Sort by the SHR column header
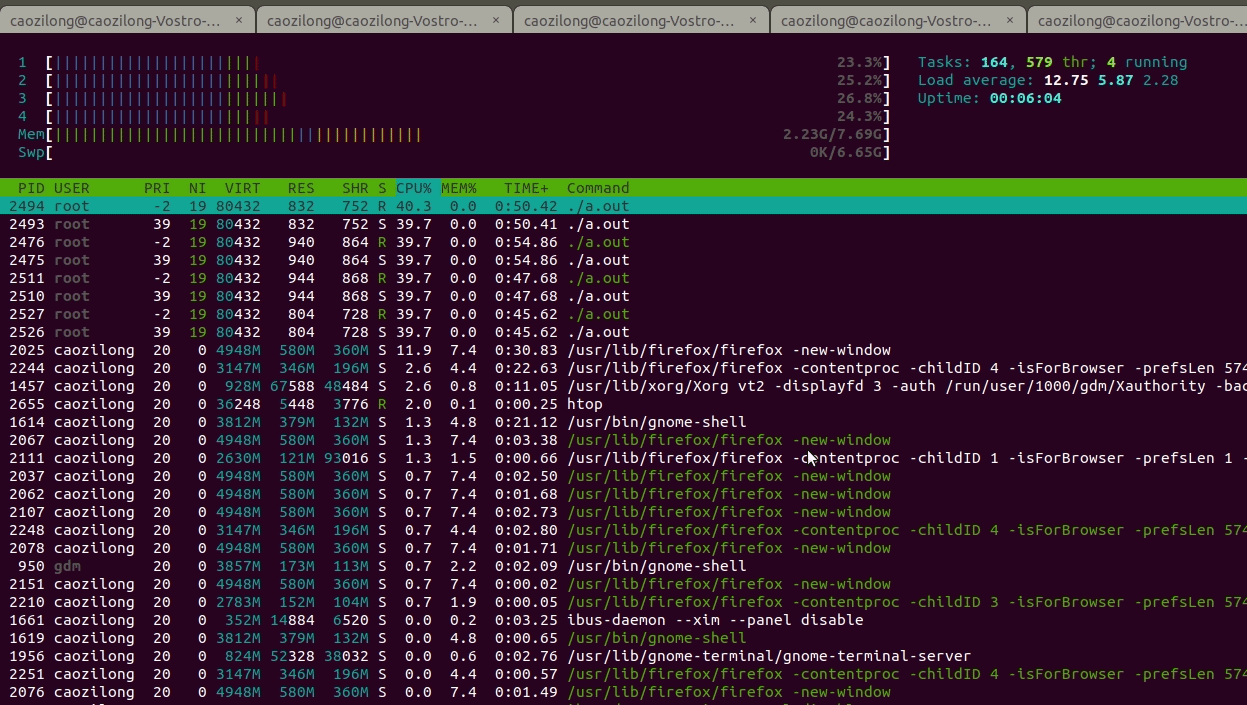 point(355,188)
